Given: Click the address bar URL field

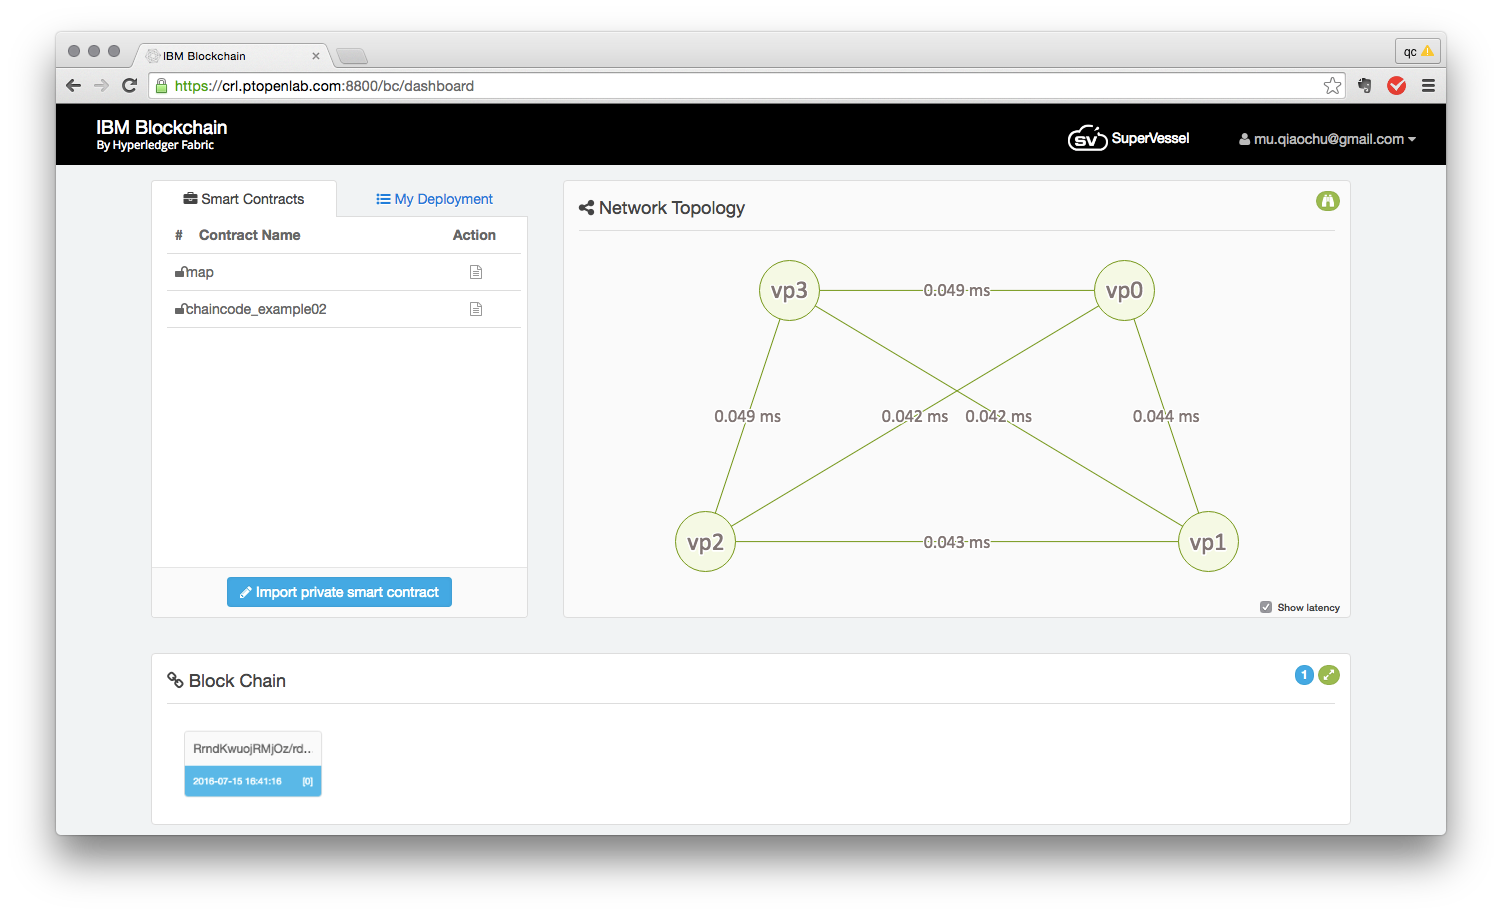Looking at the screenshot, I should (x=745, y=86).
